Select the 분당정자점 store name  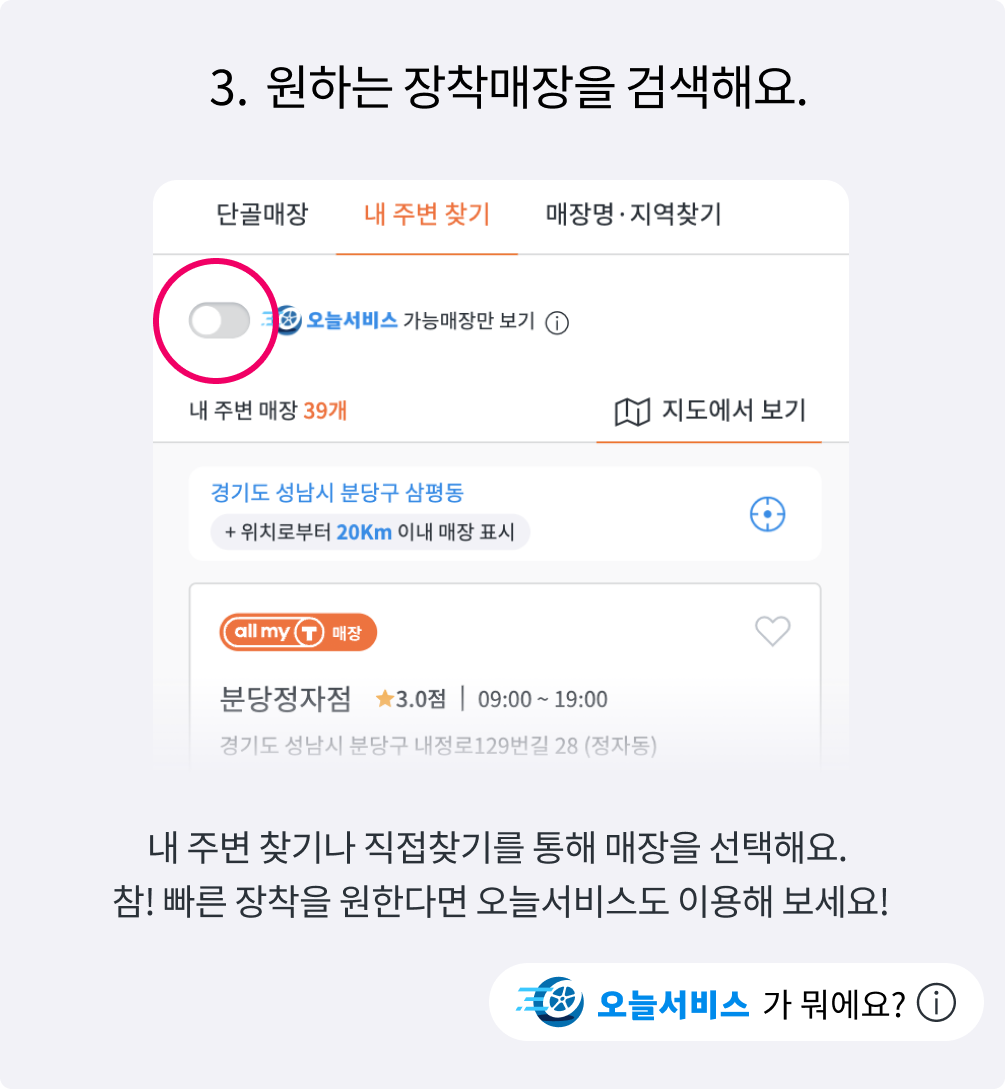tap(285, 699)
